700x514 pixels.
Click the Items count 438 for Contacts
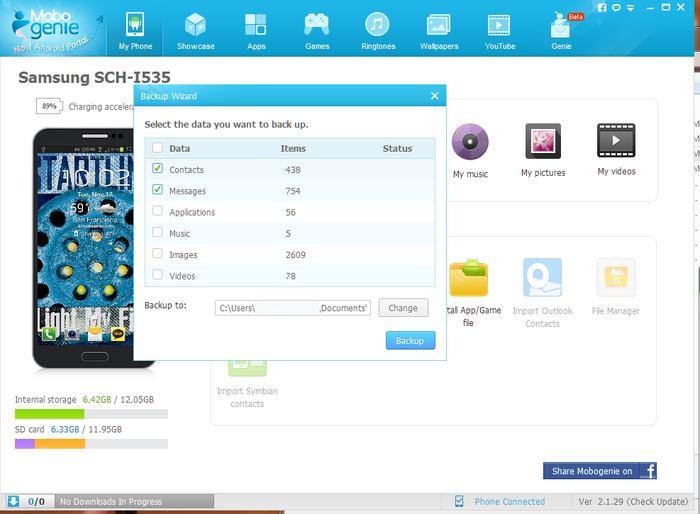293,170
